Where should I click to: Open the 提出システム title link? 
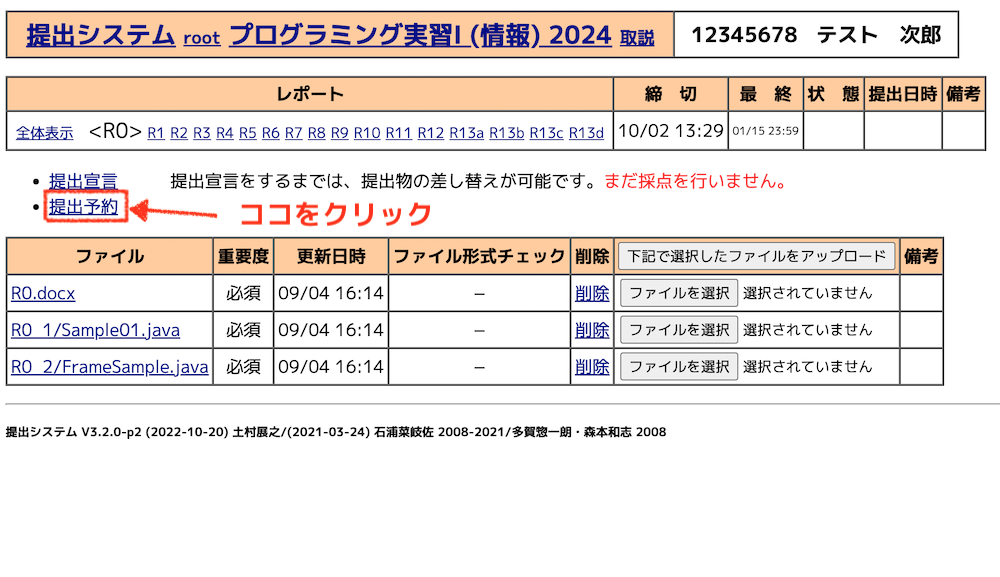pos(100,36)
